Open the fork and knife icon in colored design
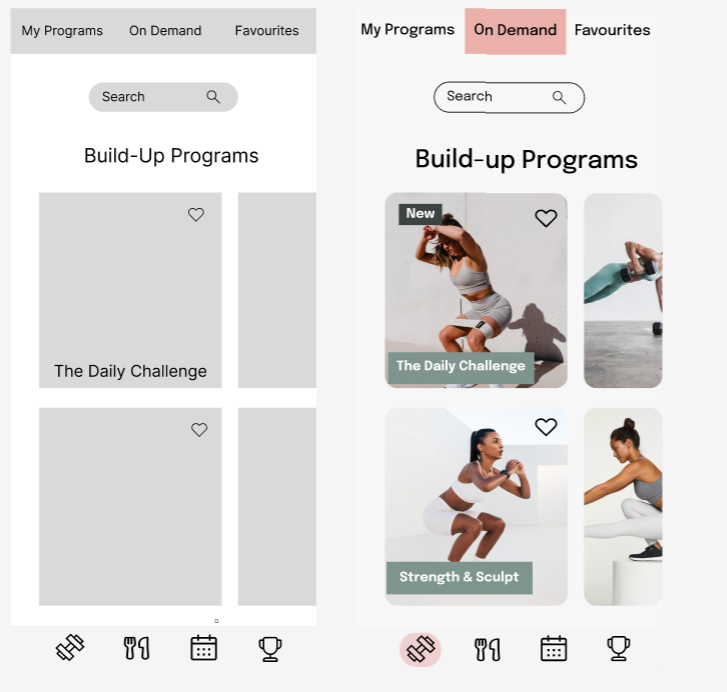The image size is (727, 692). click(x=487, y=649)
